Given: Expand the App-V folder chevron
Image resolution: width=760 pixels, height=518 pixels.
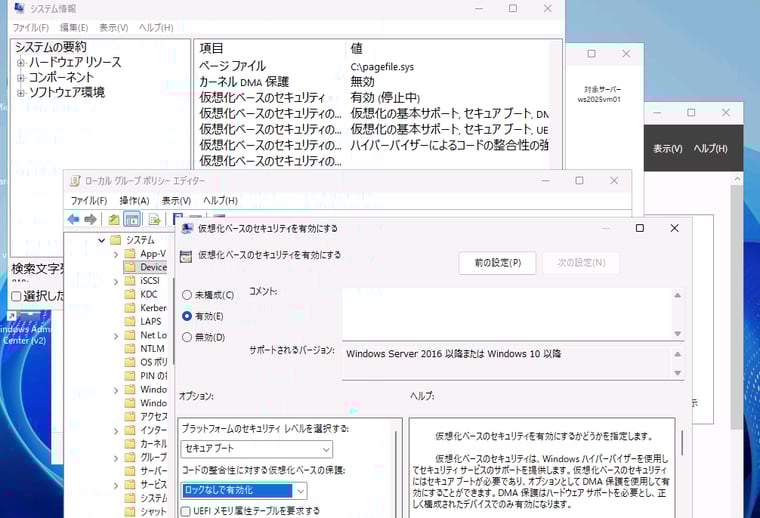Looking at the screenshot, I should click(x=116, y=254).
